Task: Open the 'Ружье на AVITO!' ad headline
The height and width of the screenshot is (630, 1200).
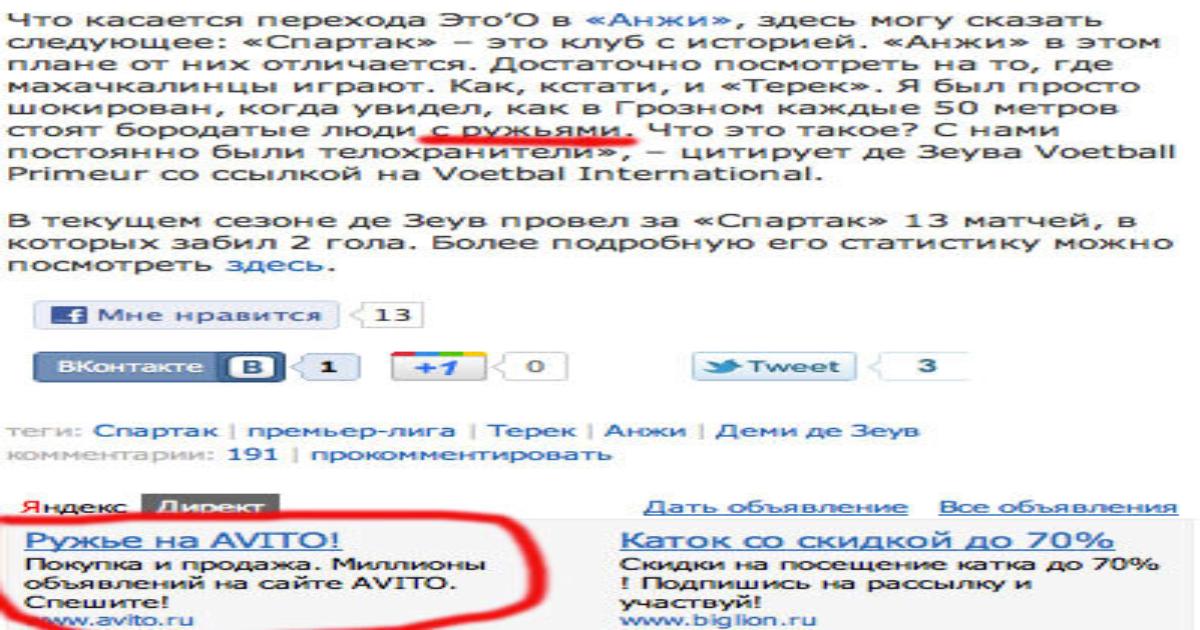Action: point(182,541)
